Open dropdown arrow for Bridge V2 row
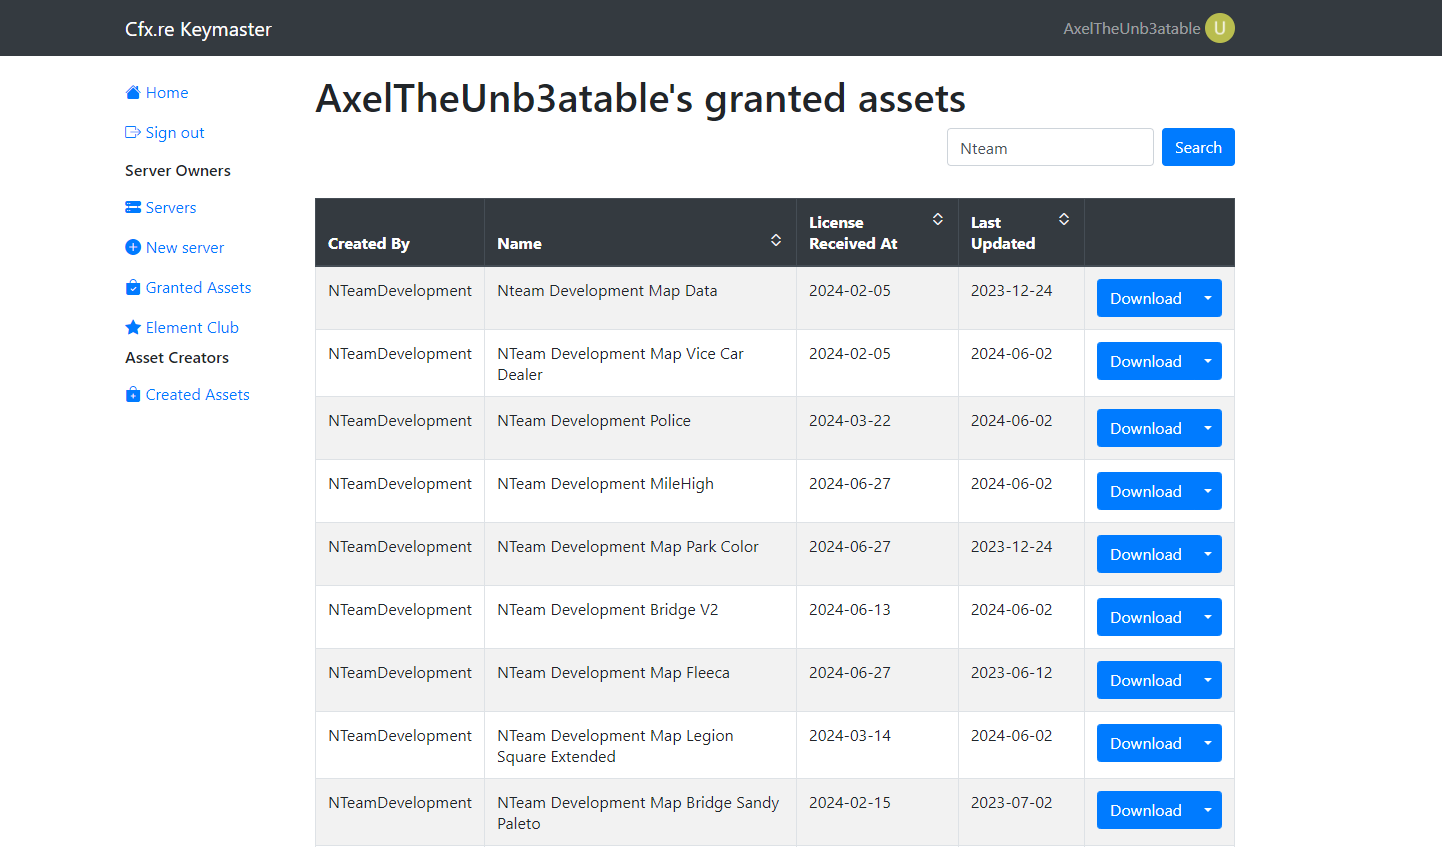Image resolution: width=1442 pixels, height=847 pixels. click(x=1208, y=617)
